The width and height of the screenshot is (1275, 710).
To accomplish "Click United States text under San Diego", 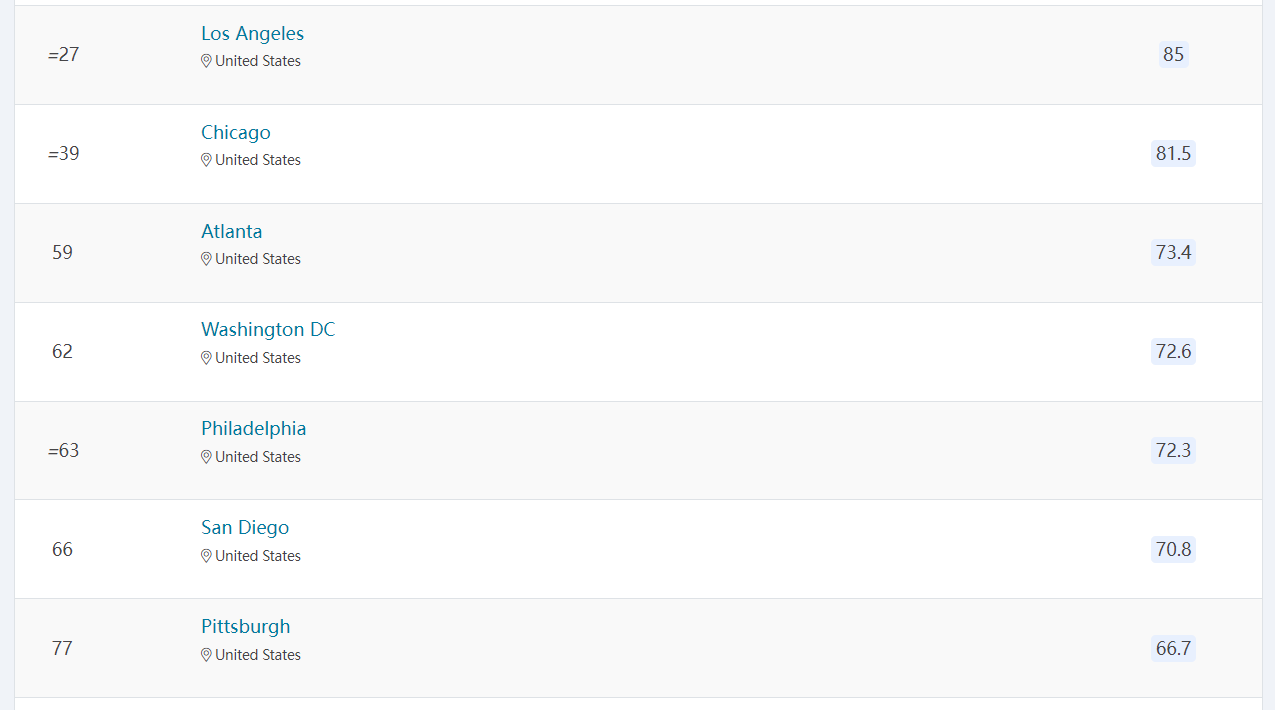I will [x=258, y=556].
